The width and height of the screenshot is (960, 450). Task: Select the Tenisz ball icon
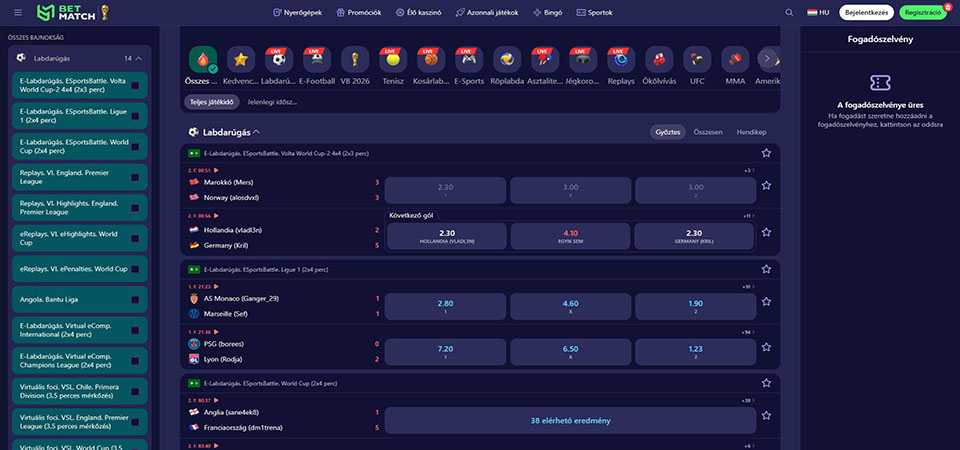[x=393, y=59]
